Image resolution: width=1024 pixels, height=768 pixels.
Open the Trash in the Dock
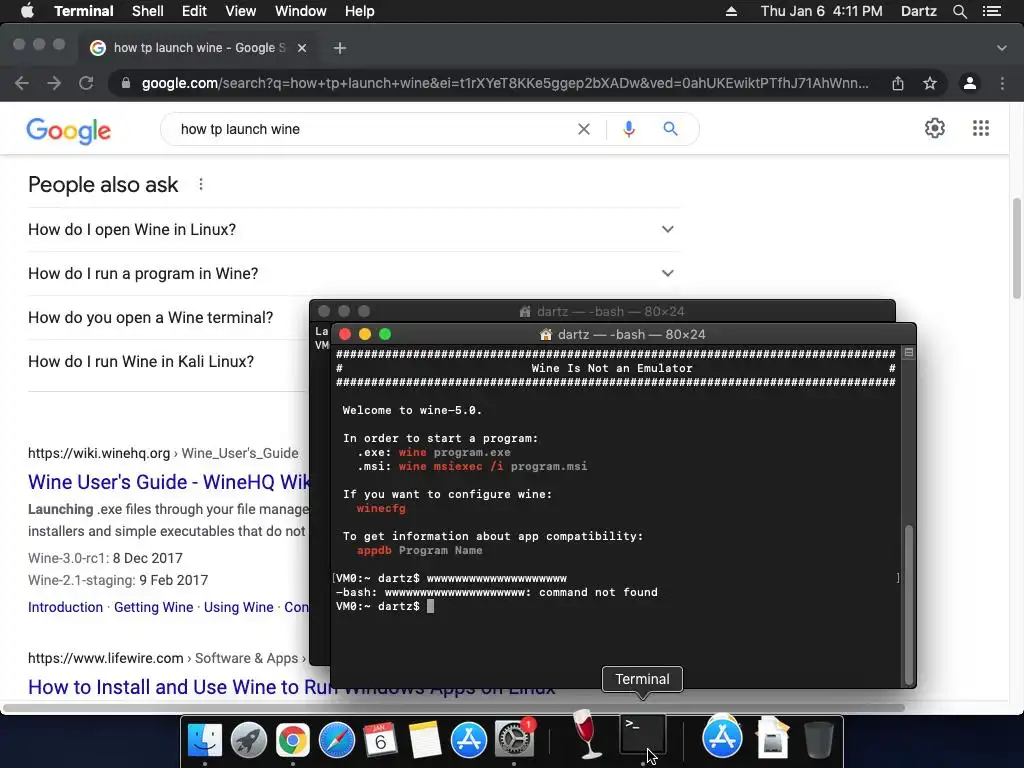point(818,739)
